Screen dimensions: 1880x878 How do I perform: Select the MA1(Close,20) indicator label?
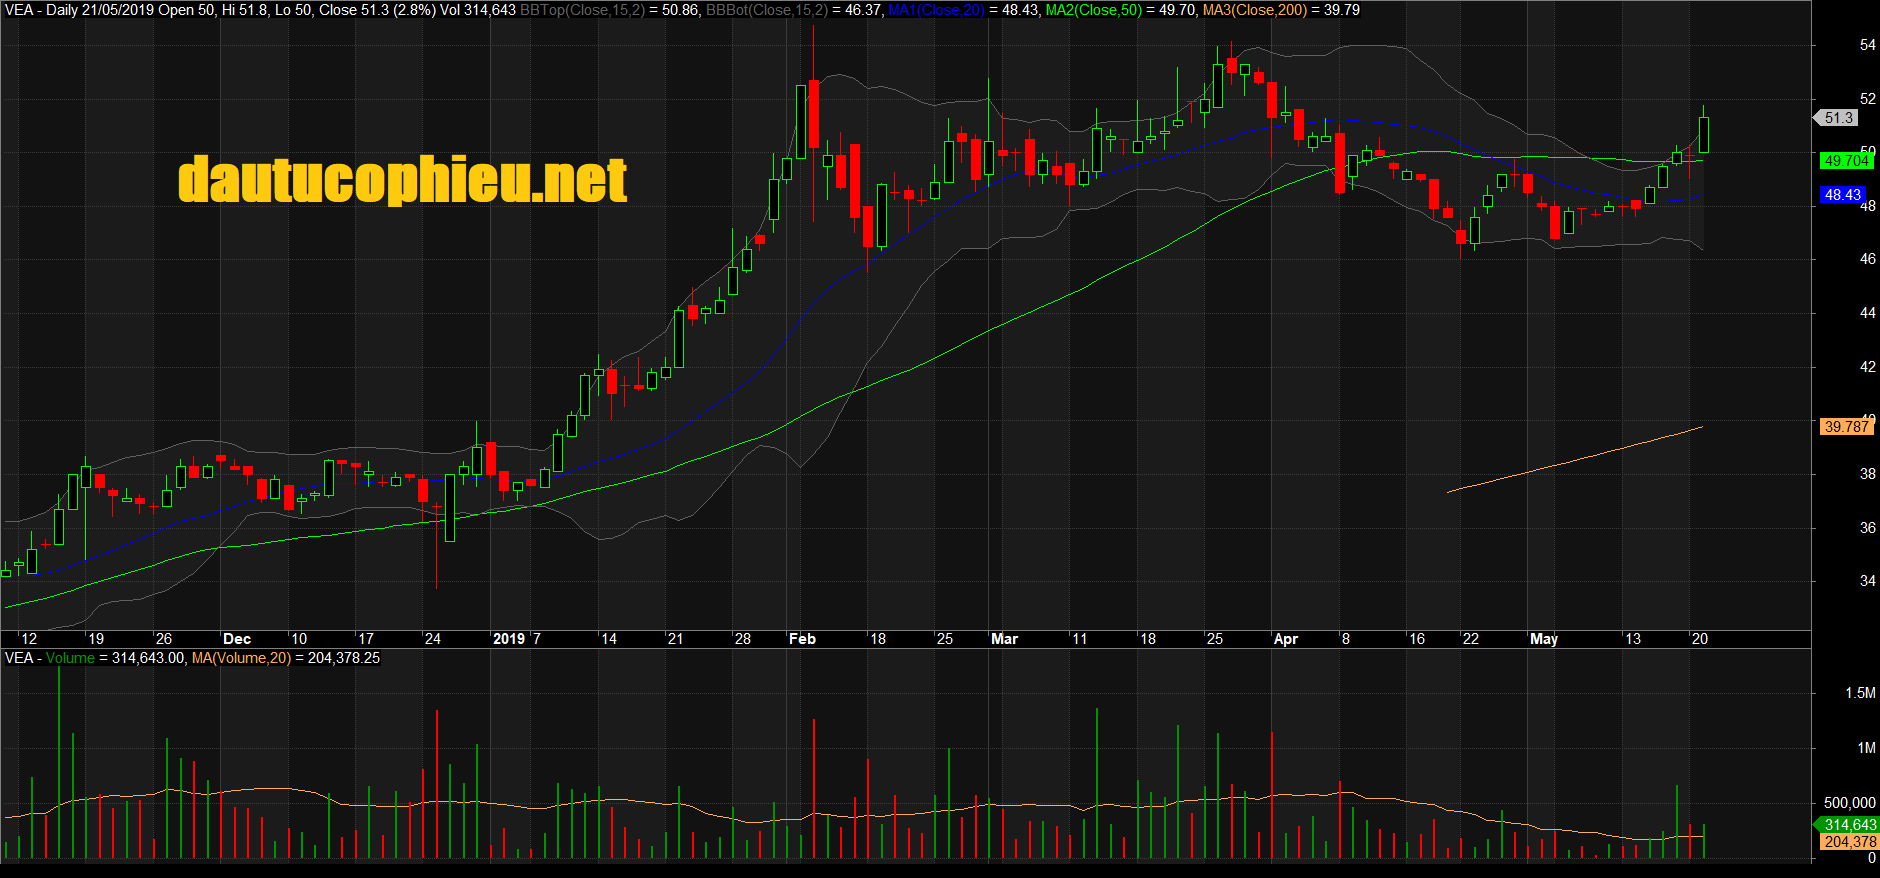936,10
